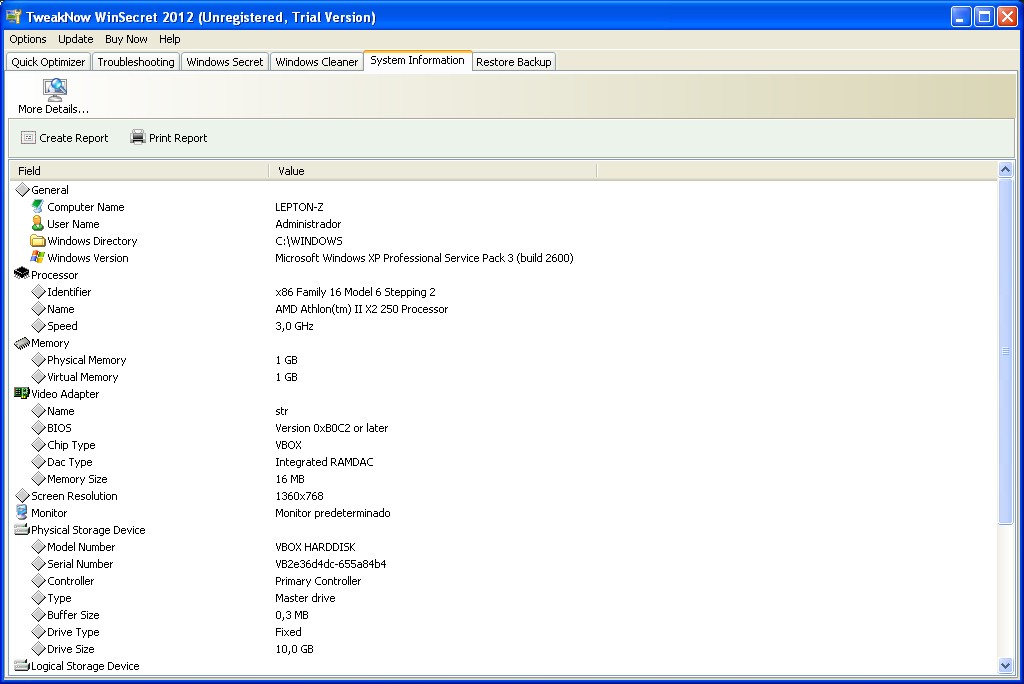1024x684 pixels.
Task: Click 'AMD Athlon(tm) II X2 250 Processor'
Action: [x=361, y=309]
